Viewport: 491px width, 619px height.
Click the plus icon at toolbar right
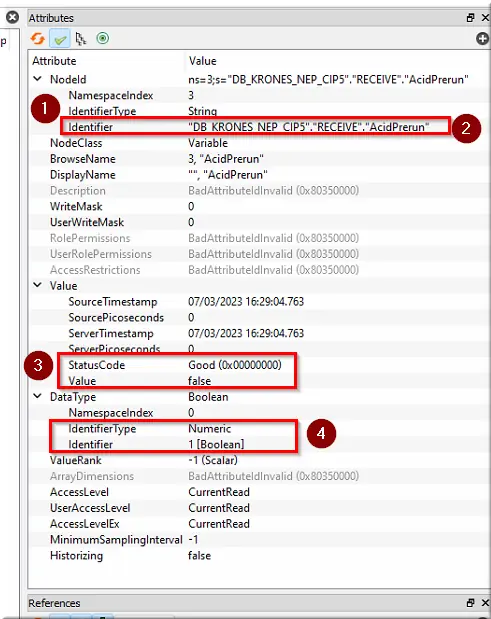pos(482,38)
